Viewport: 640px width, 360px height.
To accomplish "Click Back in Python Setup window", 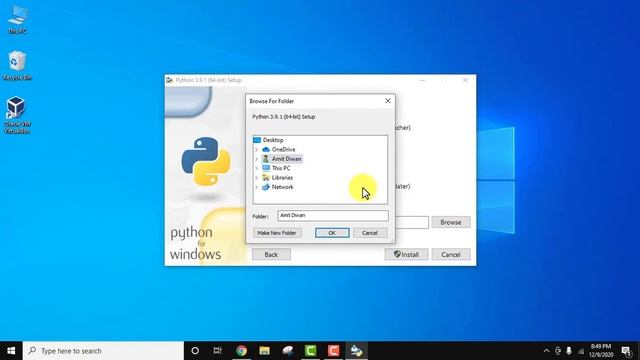I will [271, 254].
